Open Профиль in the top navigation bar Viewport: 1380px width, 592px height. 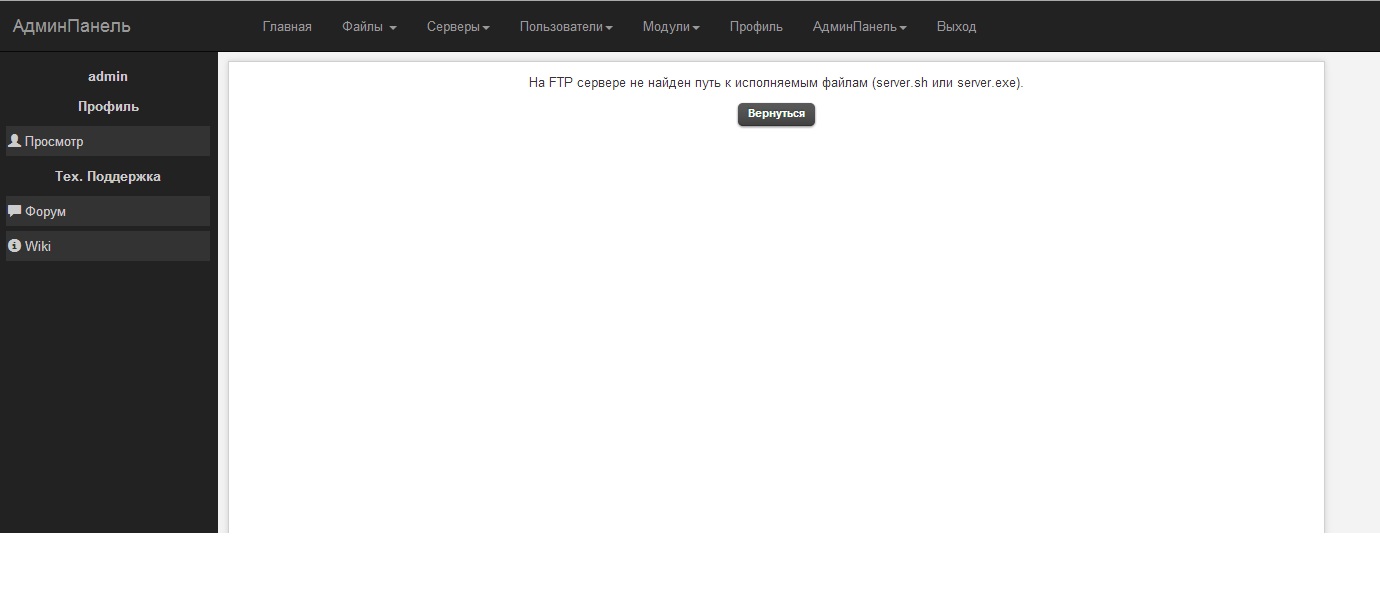pyautogui.click(x=756, y=27)
